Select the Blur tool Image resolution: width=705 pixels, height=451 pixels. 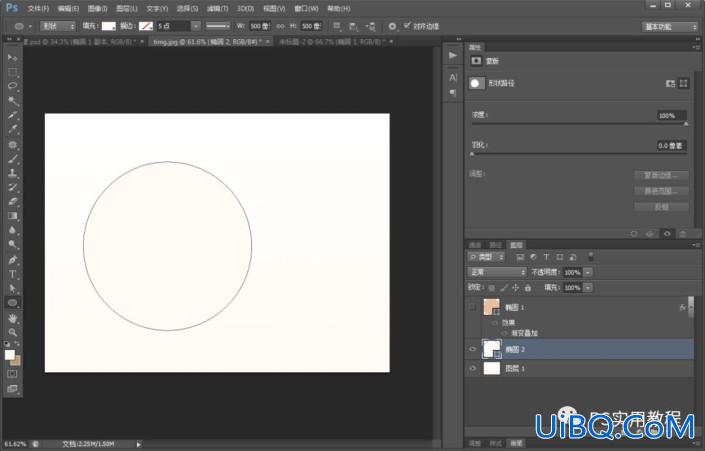point(13,231)
